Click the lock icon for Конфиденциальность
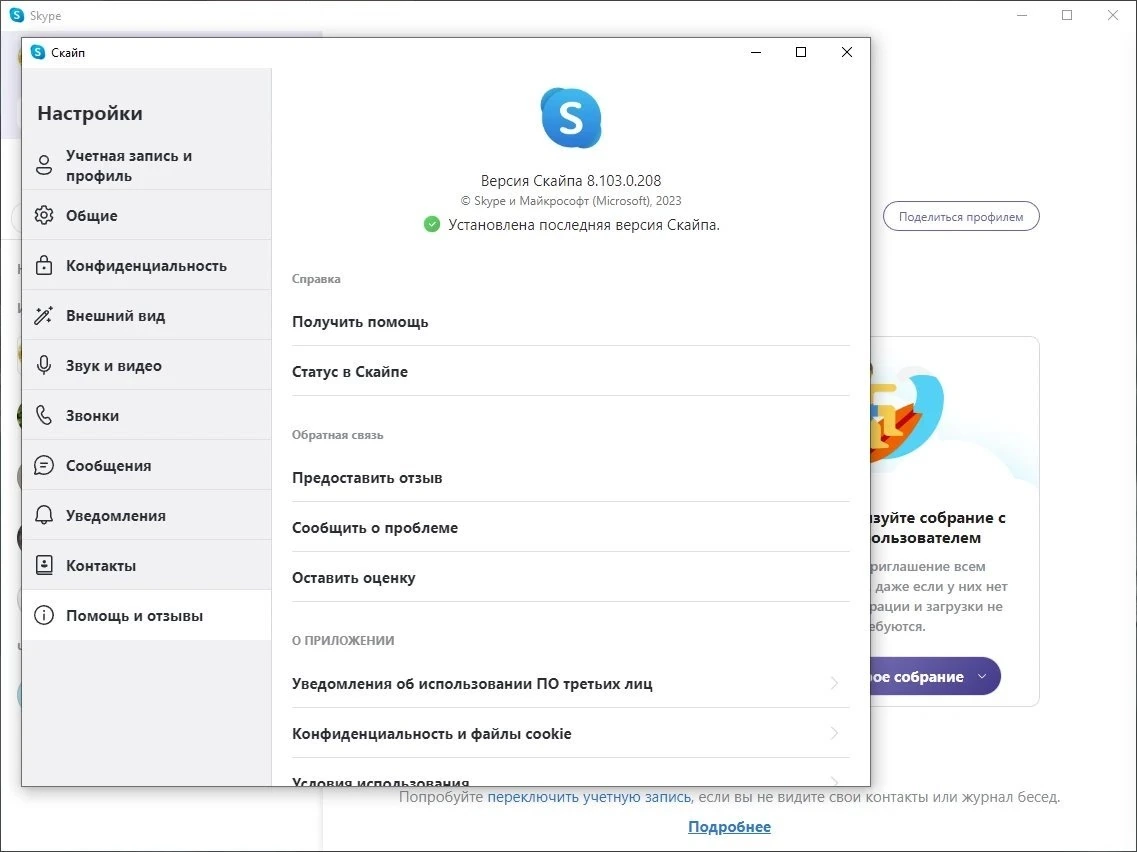Screen dimensions: 1137x852 coord(44,265)
